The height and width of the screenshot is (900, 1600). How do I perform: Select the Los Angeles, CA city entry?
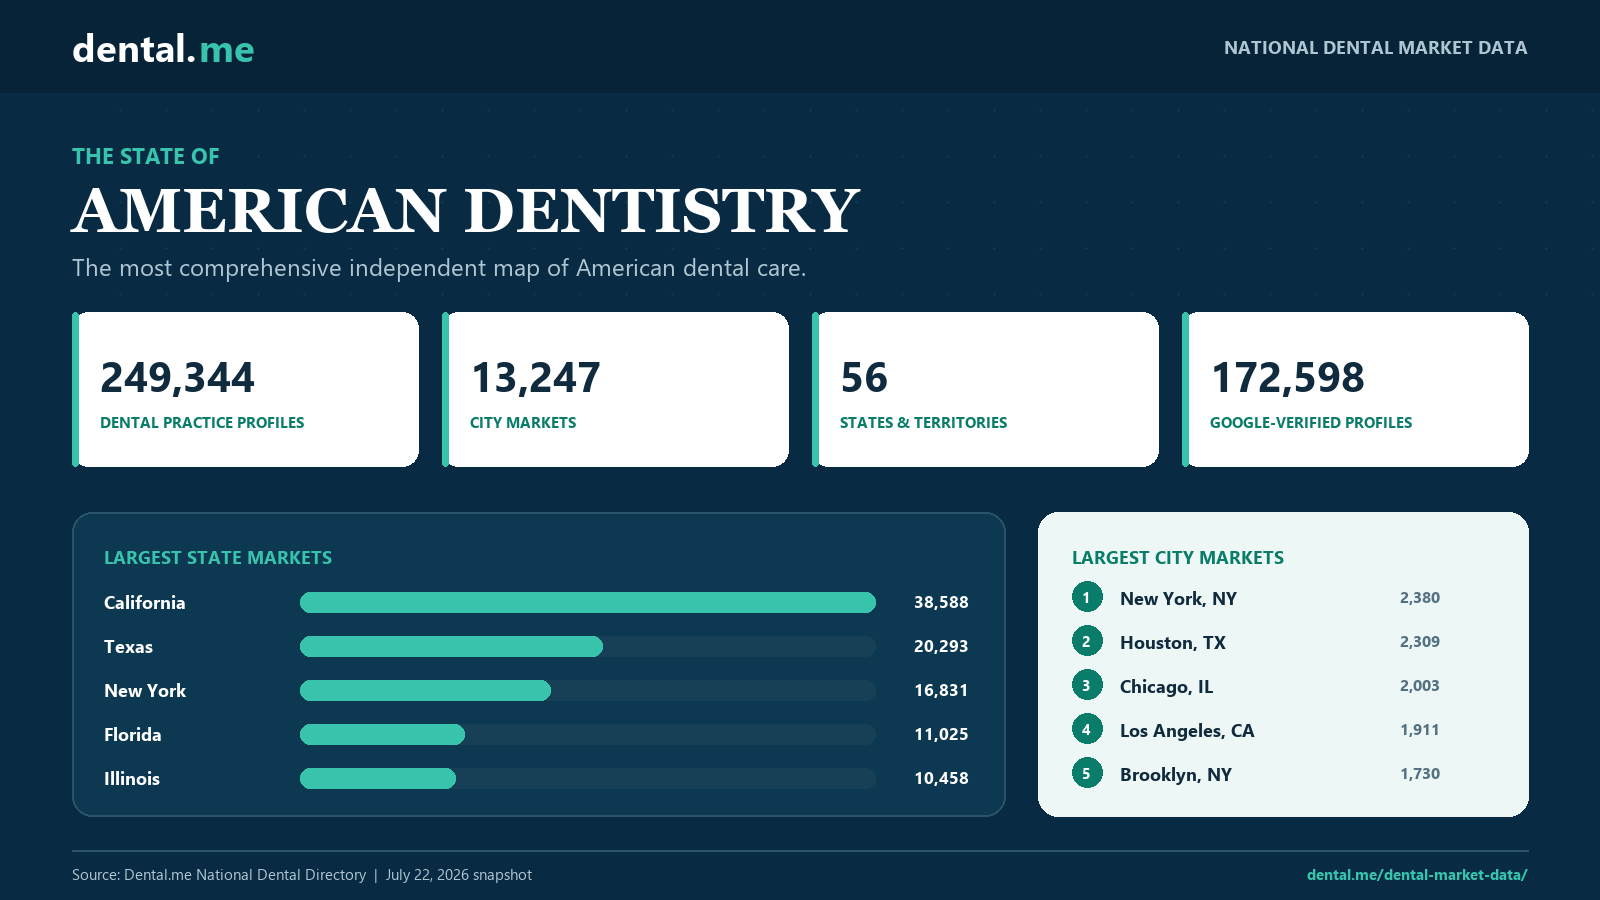[1187, 731]
